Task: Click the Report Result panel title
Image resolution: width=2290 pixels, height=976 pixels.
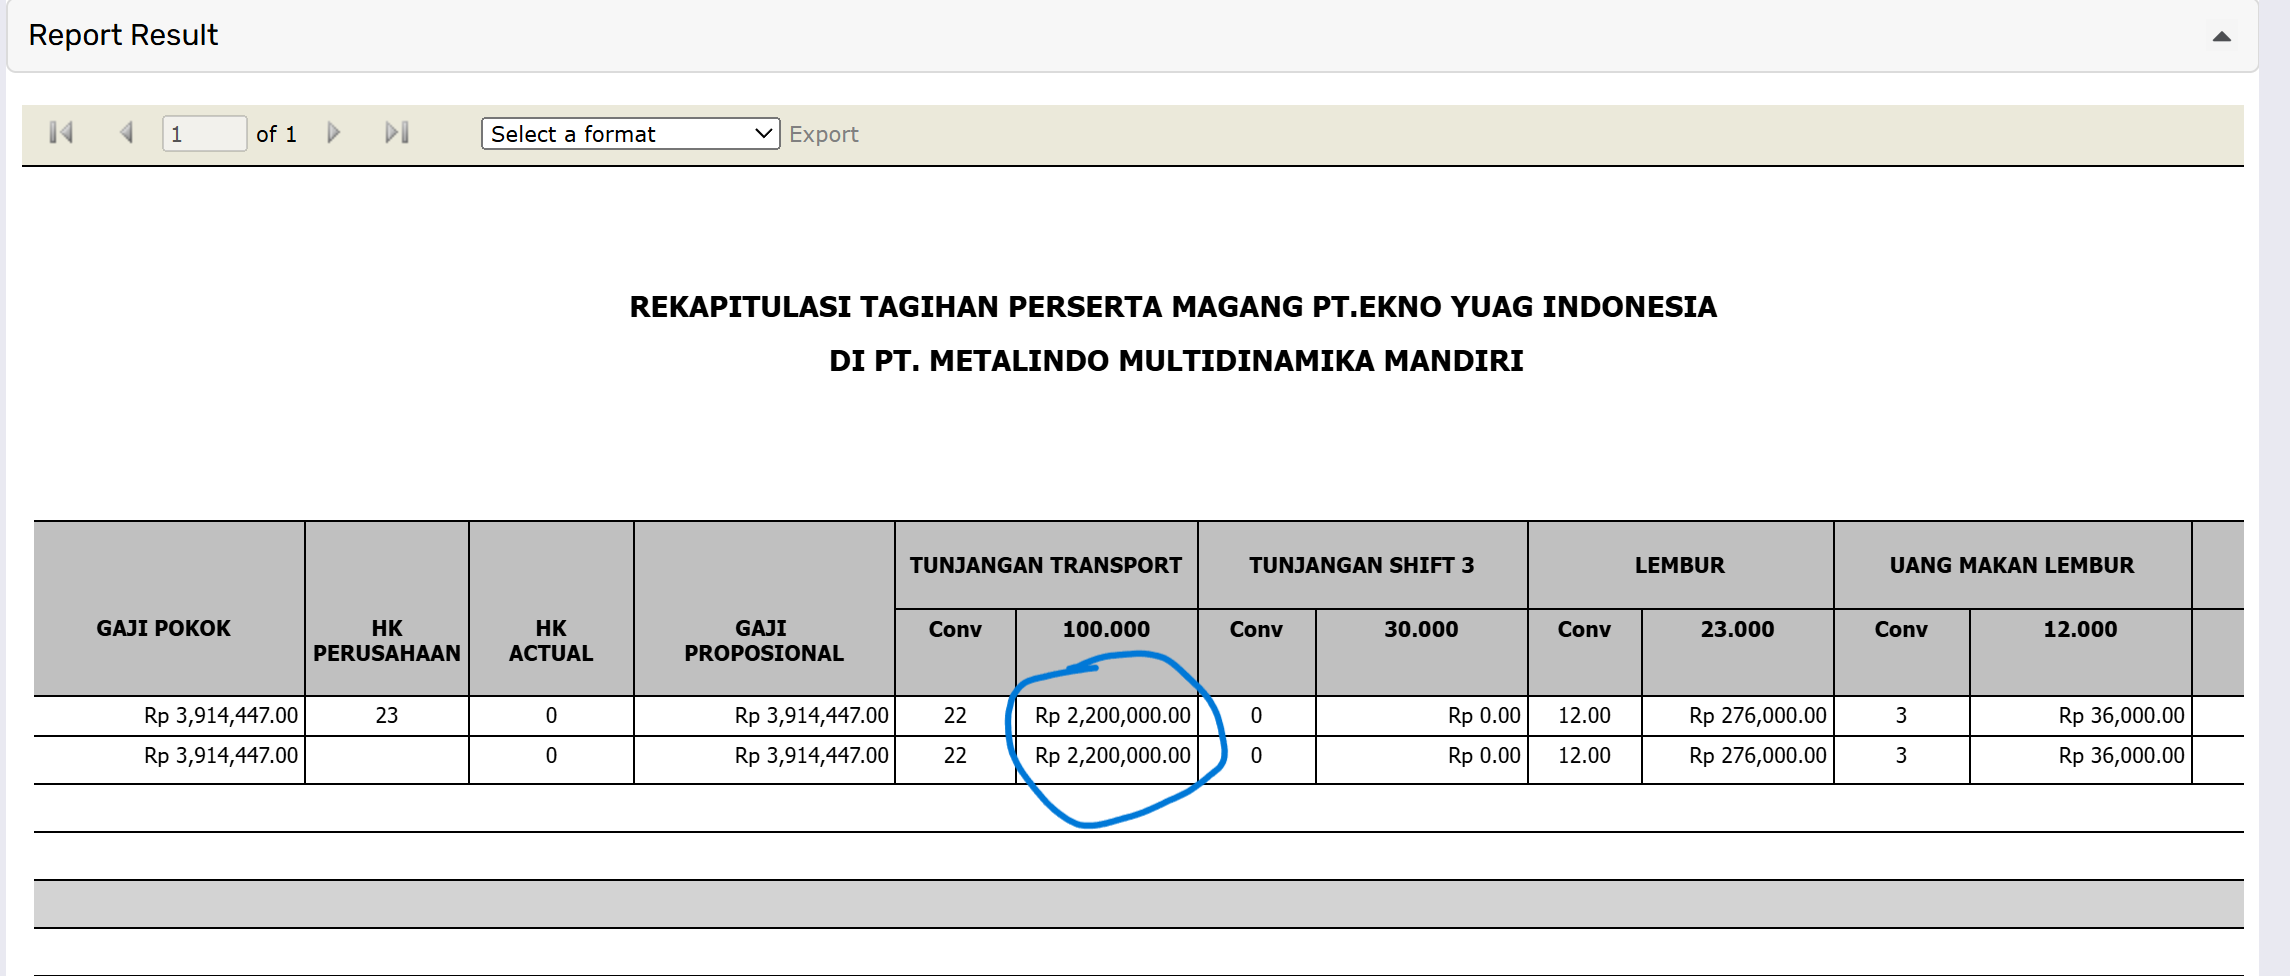Action: coord(123,35)
